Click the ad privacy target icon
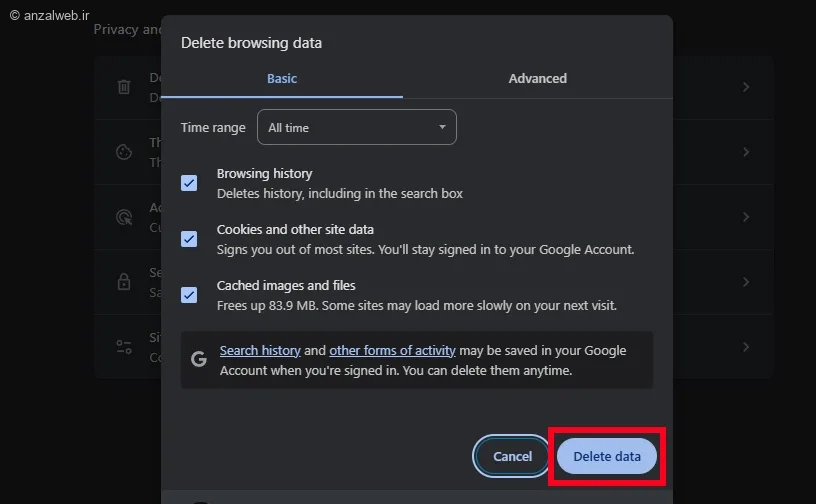The image size is (816, 504). 124,216
